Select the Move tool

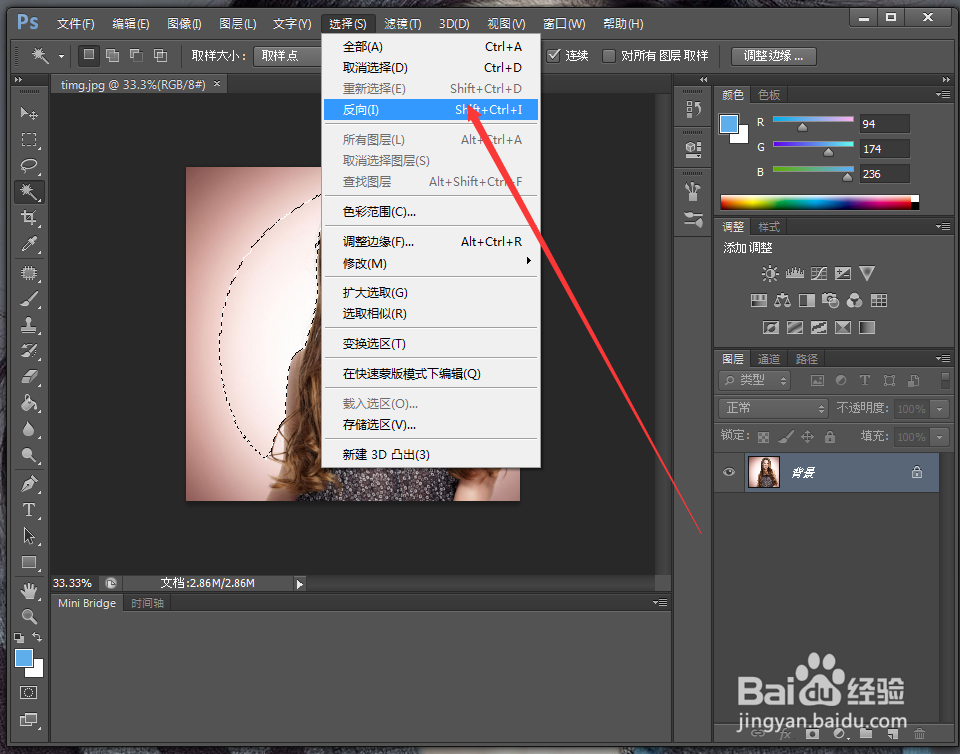[29, 112]
